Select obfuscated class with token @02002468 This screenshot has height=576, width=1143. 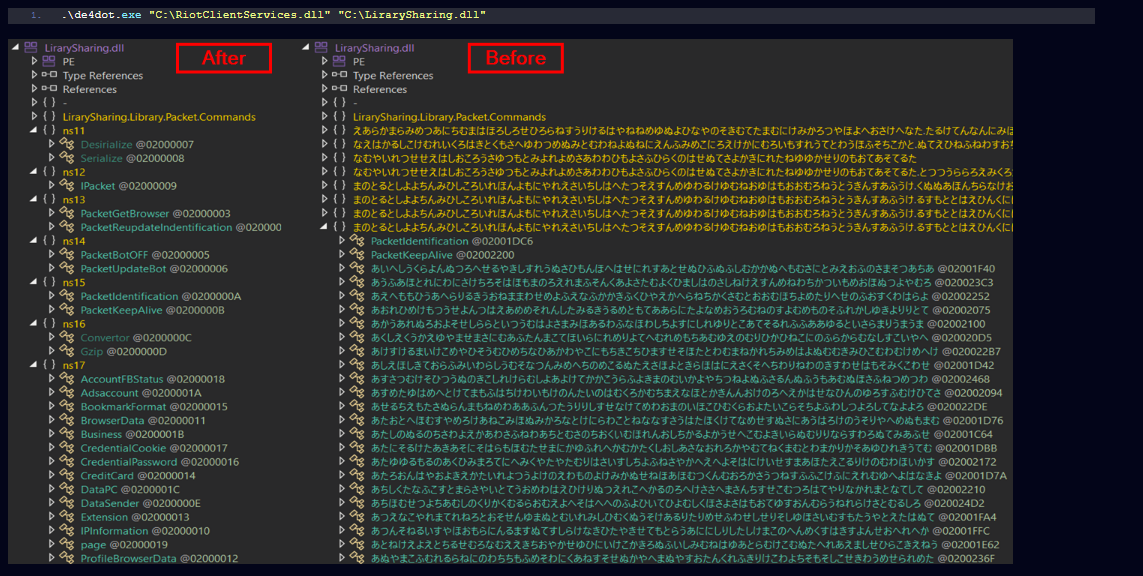[x=680, y=379]
